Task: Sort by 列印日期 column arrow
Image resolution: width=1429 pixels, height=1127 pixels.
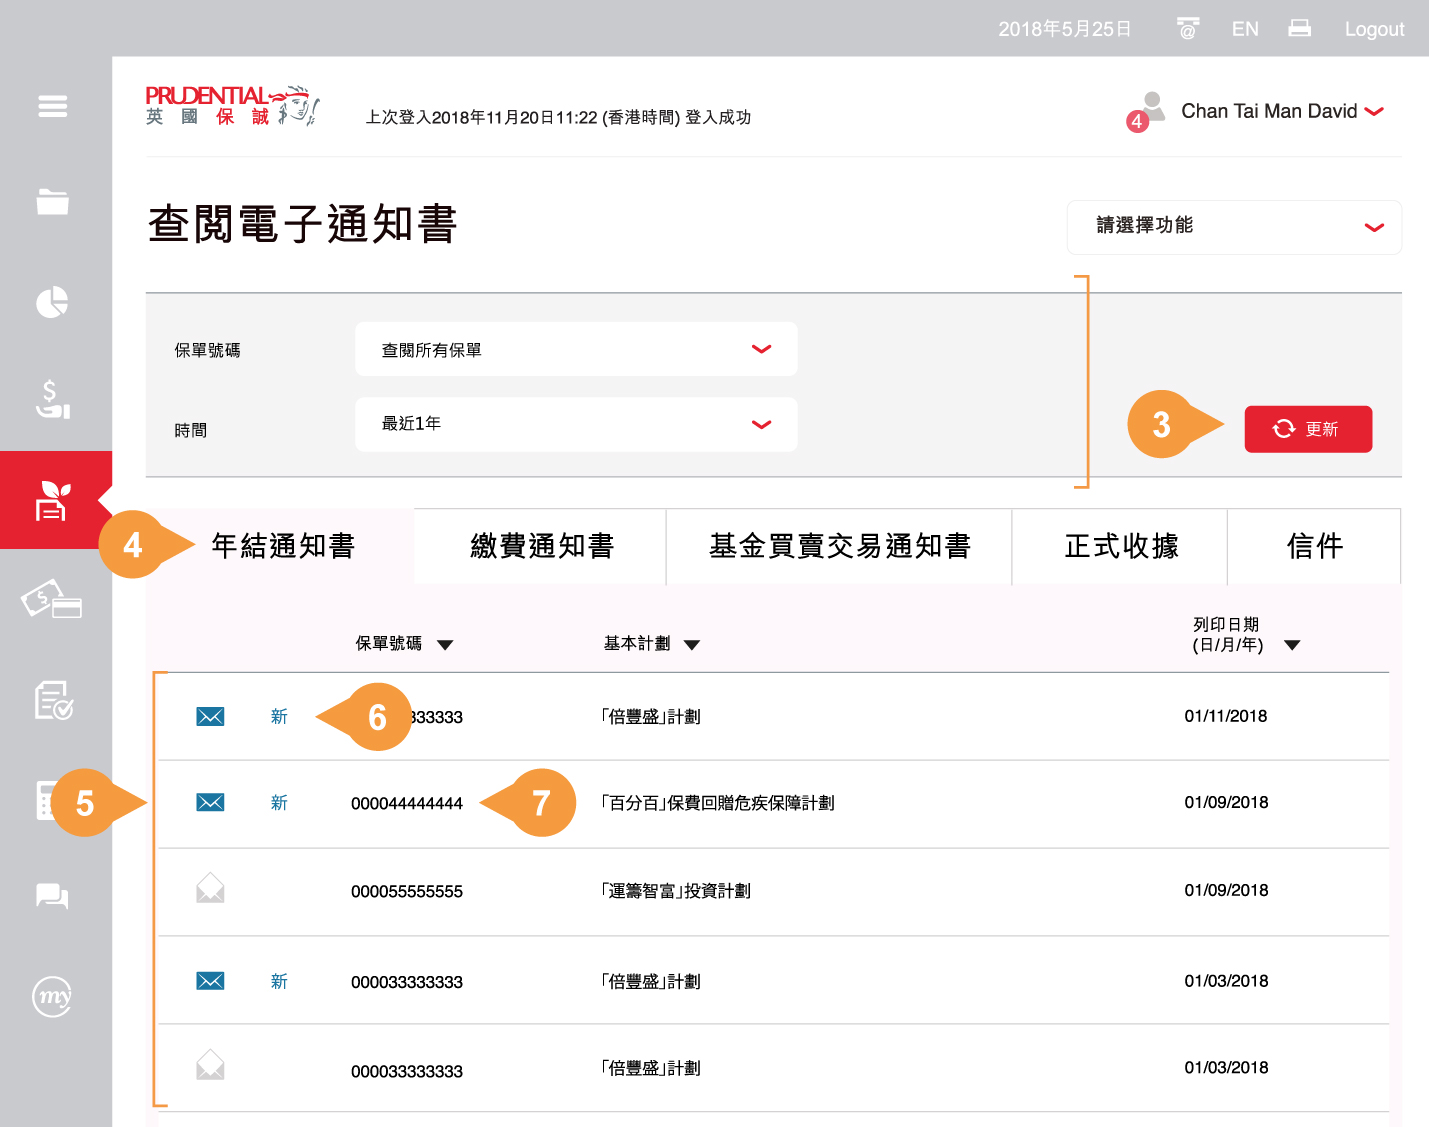Action: pyautogui.click(x=1292, y=645)
